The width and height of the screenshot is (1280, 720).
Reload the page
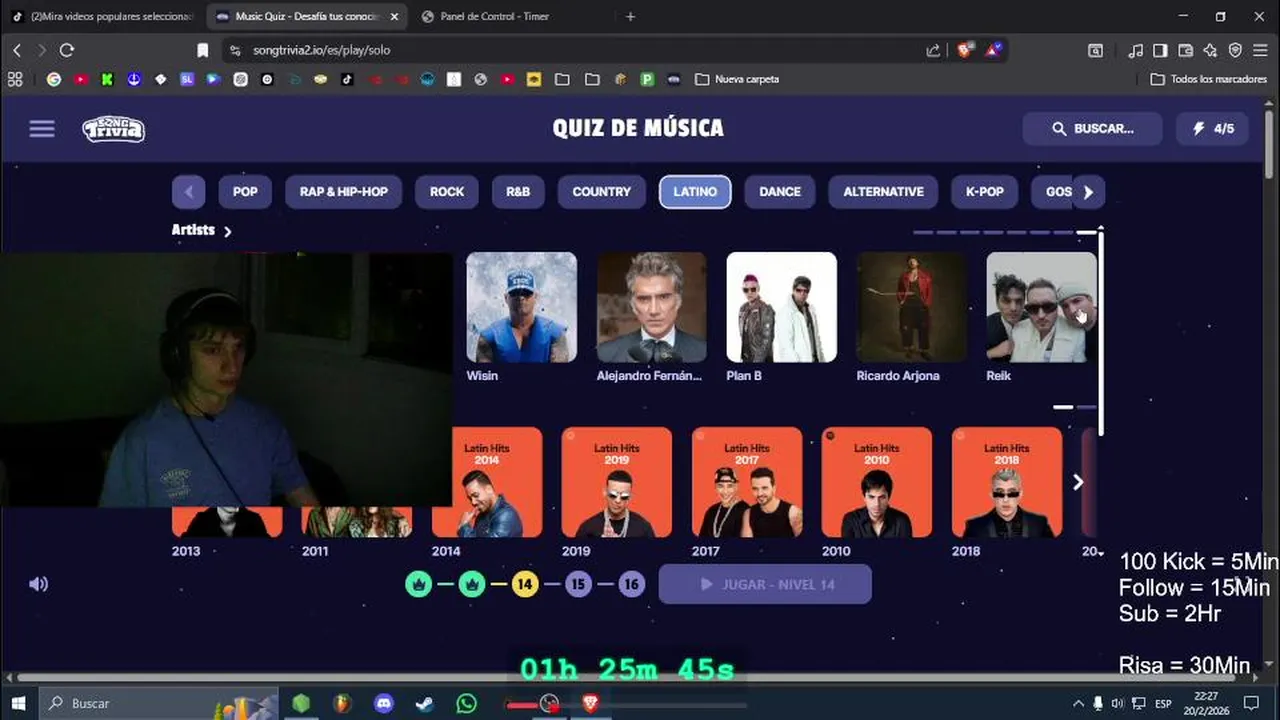pos(67,50)
